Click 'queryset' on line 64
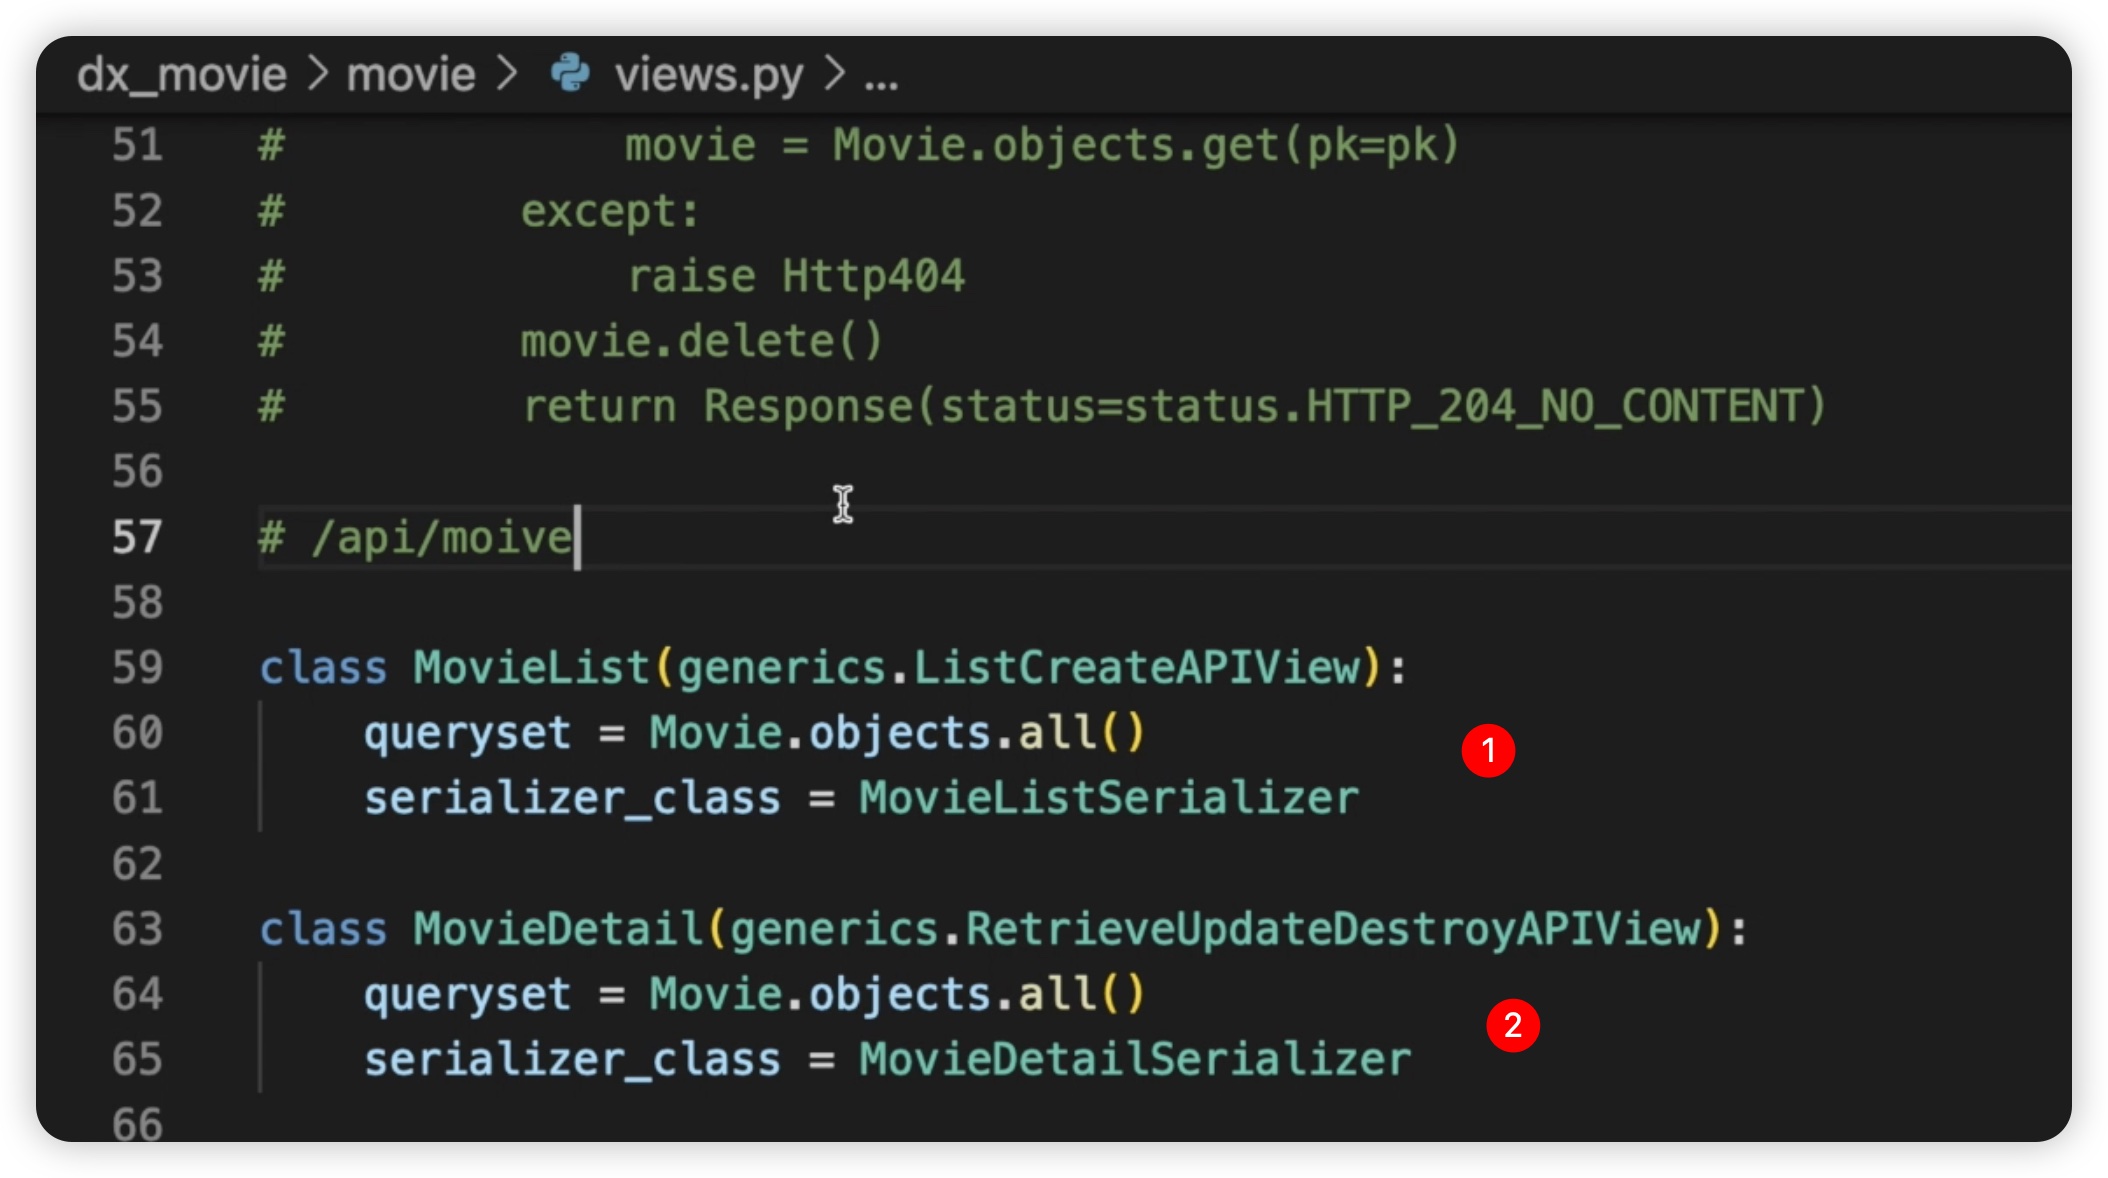This screenshot has width=2108, height=1178. (467, 995)
